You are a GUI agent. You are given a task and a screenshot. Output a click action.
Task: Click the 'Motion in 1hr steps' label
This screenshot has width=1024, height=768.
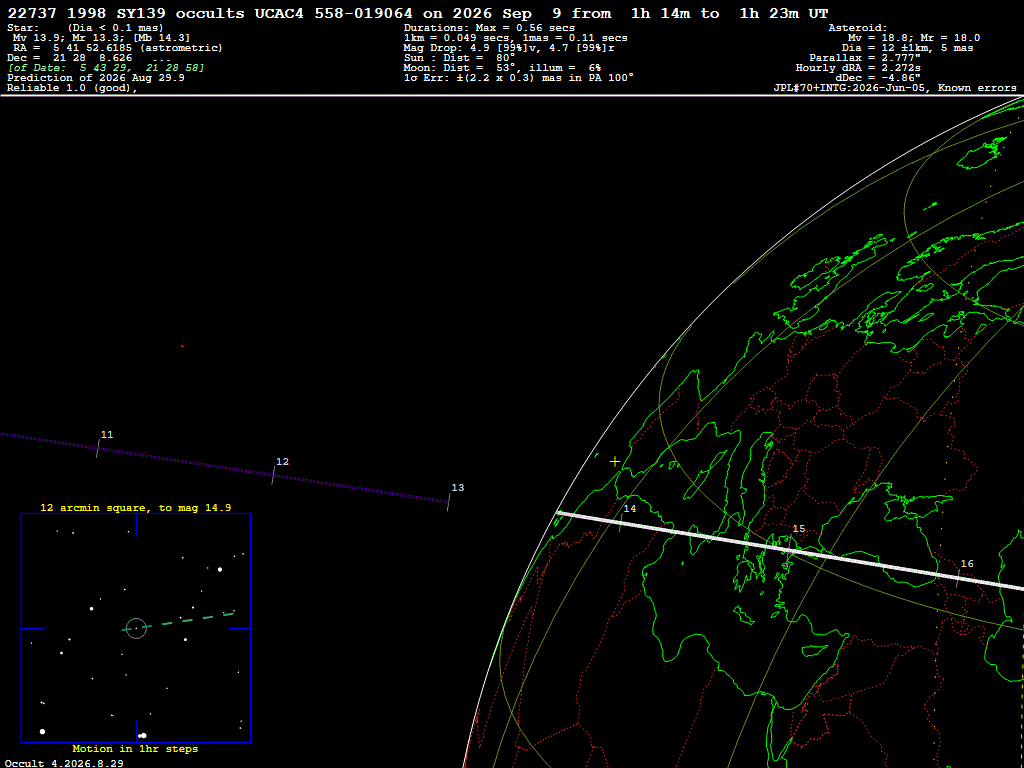point(135,749)
